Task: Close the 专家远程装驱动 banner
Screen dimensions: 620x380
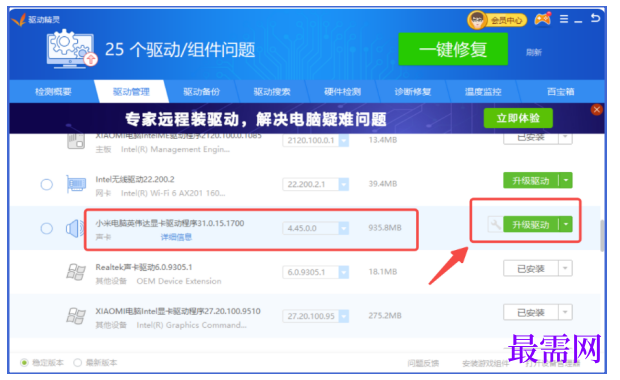Action: click(597, 110)
